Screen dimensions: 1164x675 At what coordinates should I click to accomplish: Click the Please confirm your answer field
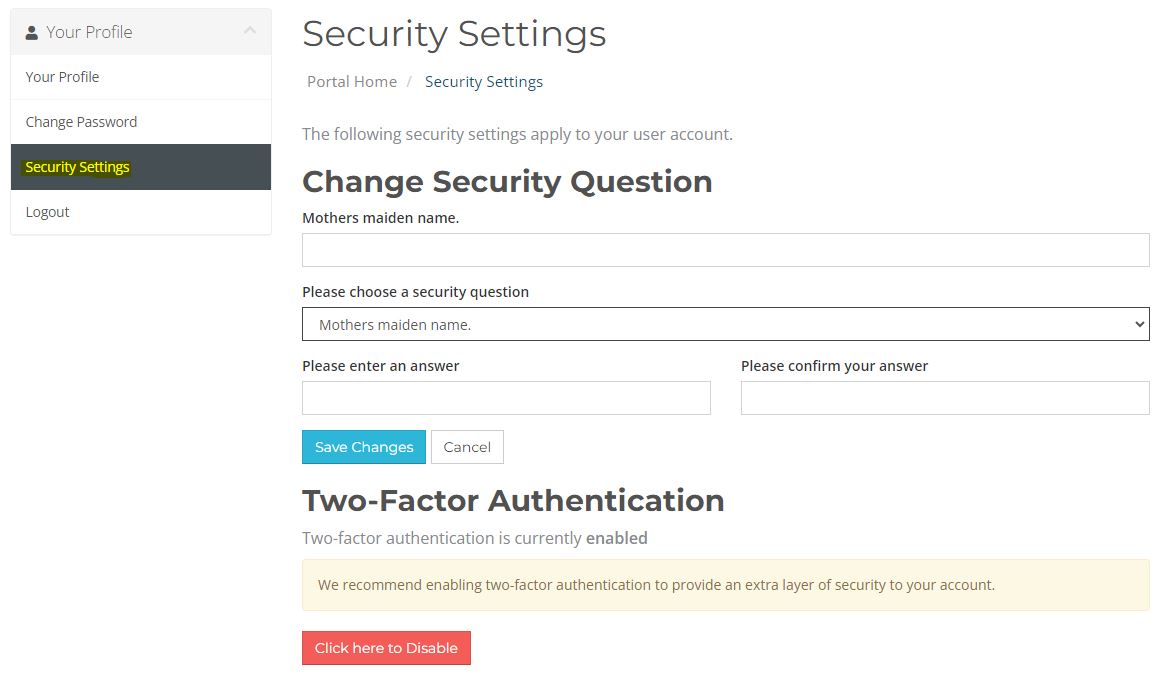945,398
